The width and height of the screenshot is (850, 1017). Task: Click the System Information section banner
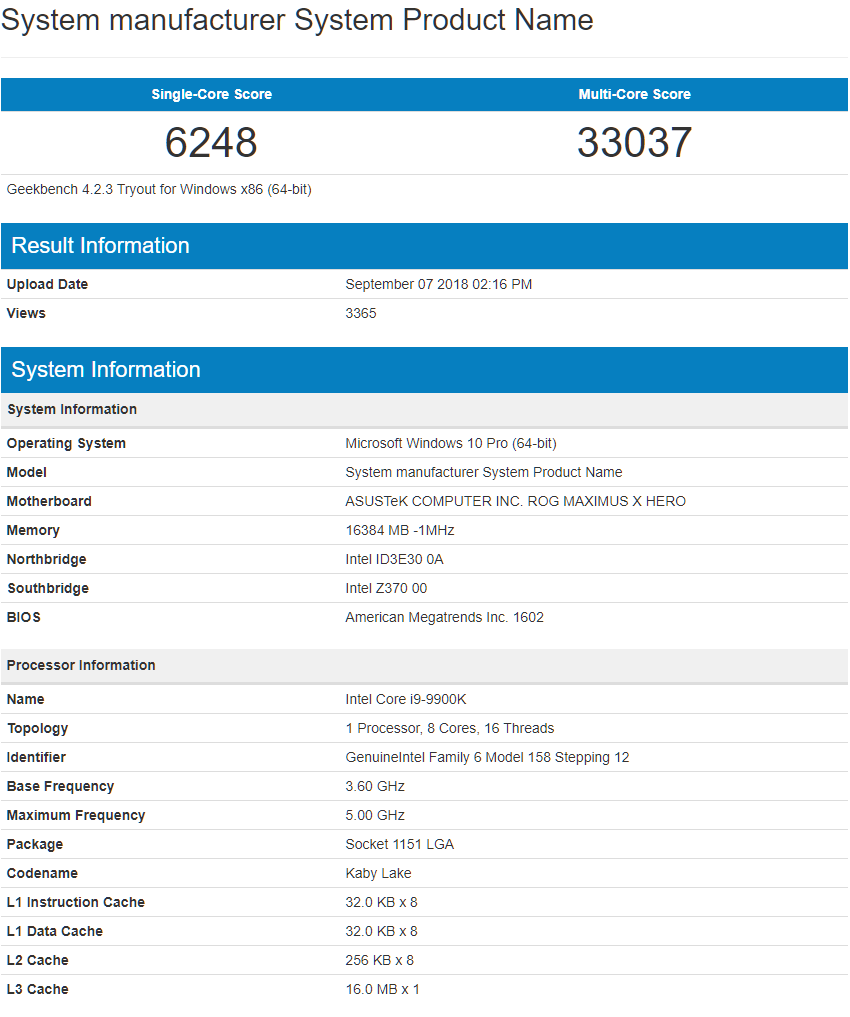[104, 369]
